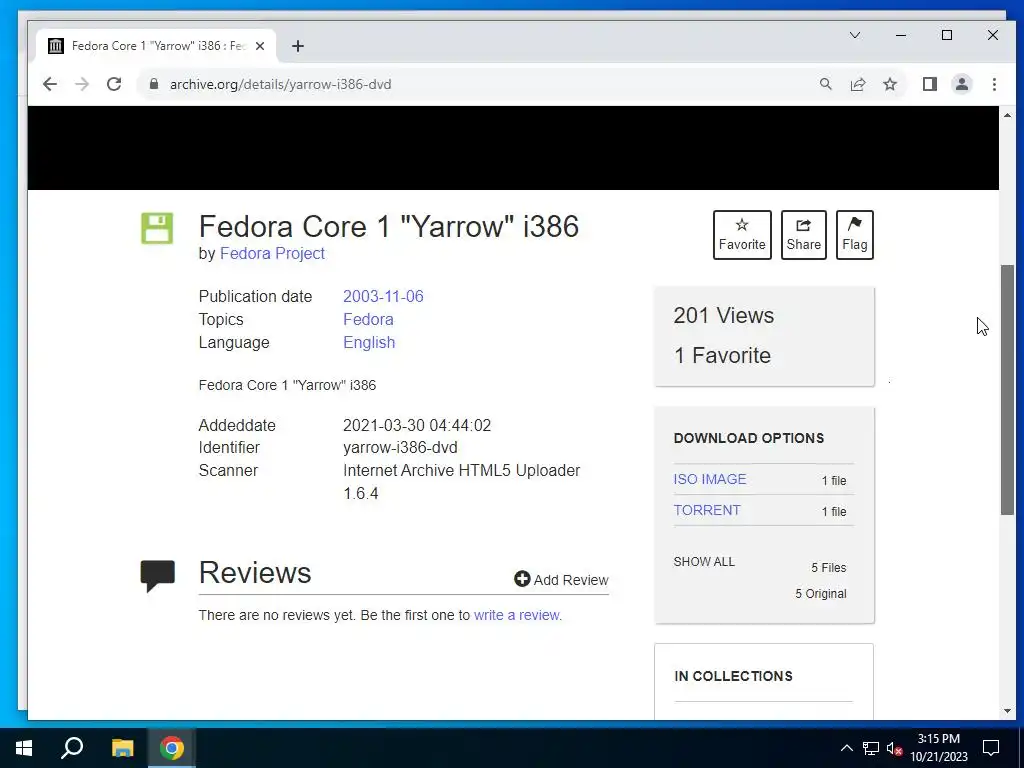Image resolution: width=1024 pixels, height=768 pixels.
Task: Open Chrome side panel
Action: [929, 84]
